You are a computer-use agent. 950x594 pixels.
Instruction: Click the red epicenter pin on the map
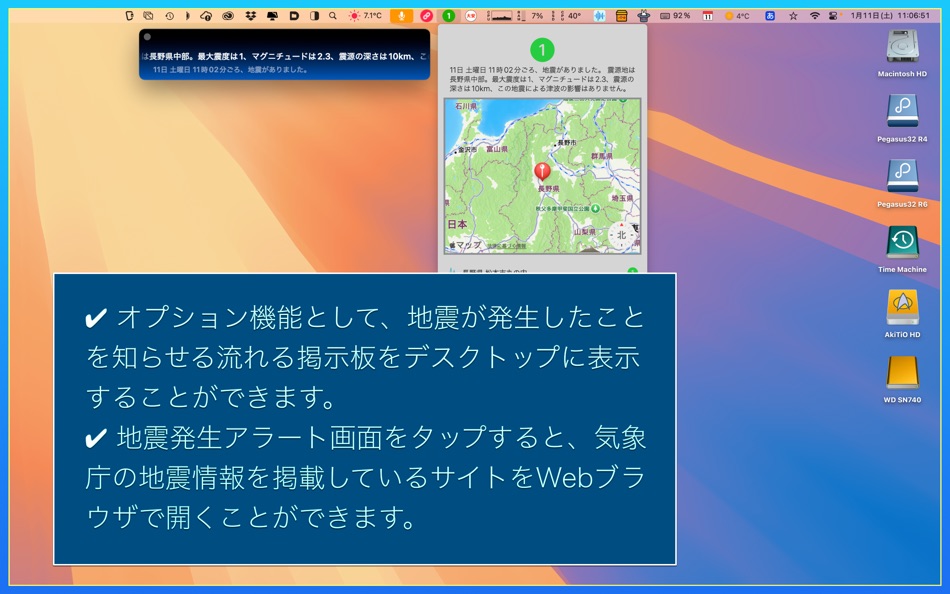coord(542,172)
